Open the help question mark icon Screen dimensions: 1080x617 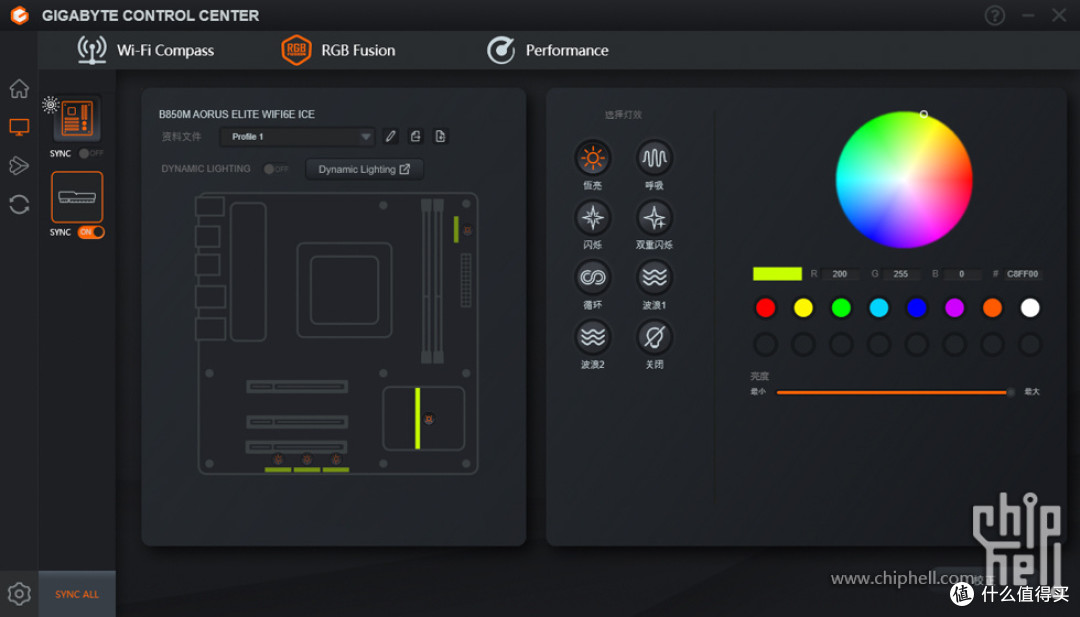(995, 15)
